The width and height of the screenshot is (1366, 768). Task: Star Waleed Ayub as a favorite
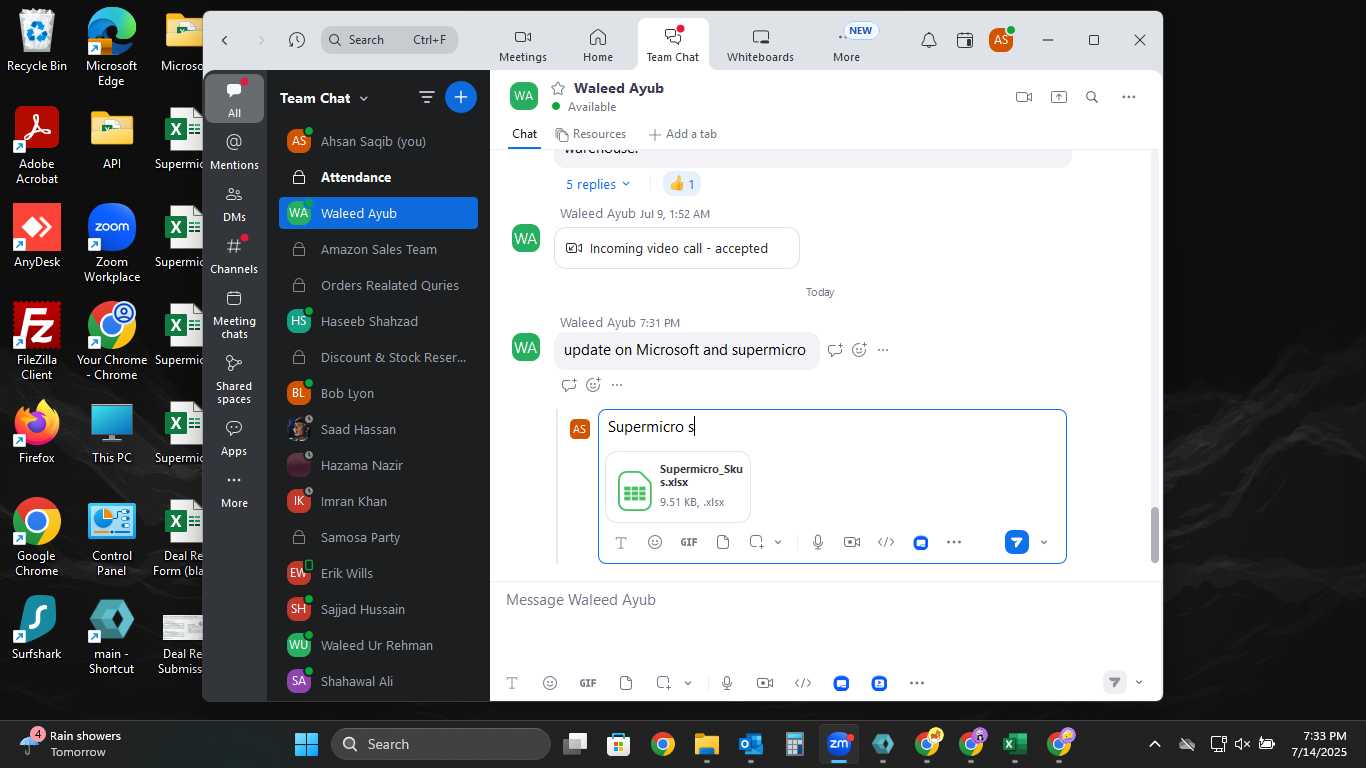(x=558, y=88)
